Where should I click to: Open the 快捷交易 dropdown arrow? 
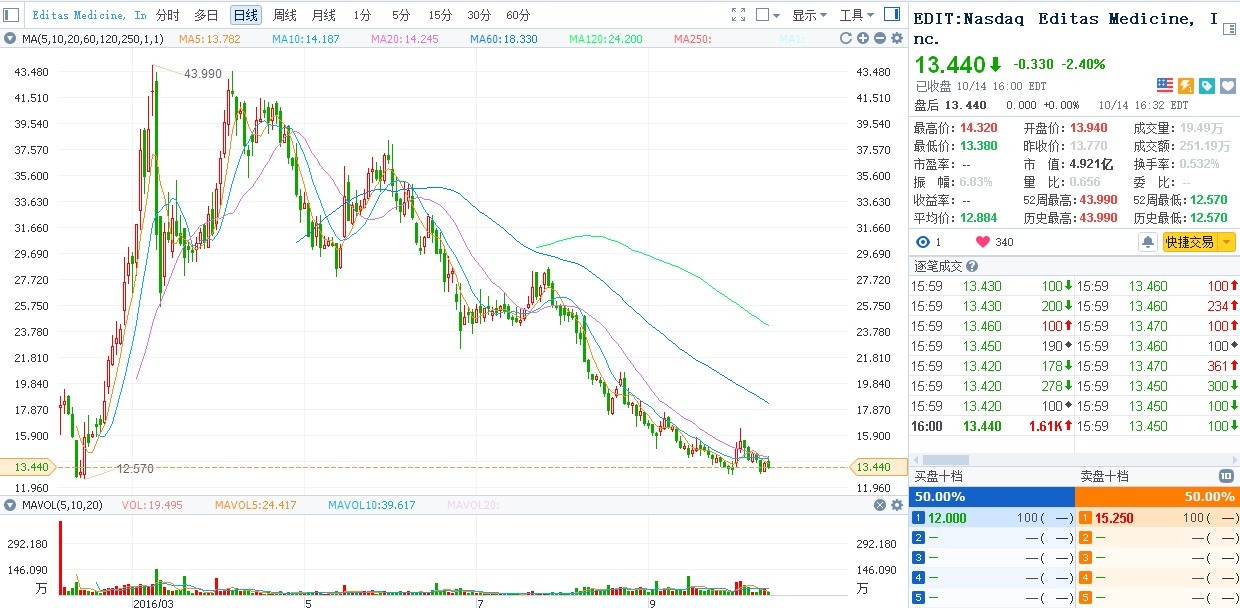[1226, 242]
